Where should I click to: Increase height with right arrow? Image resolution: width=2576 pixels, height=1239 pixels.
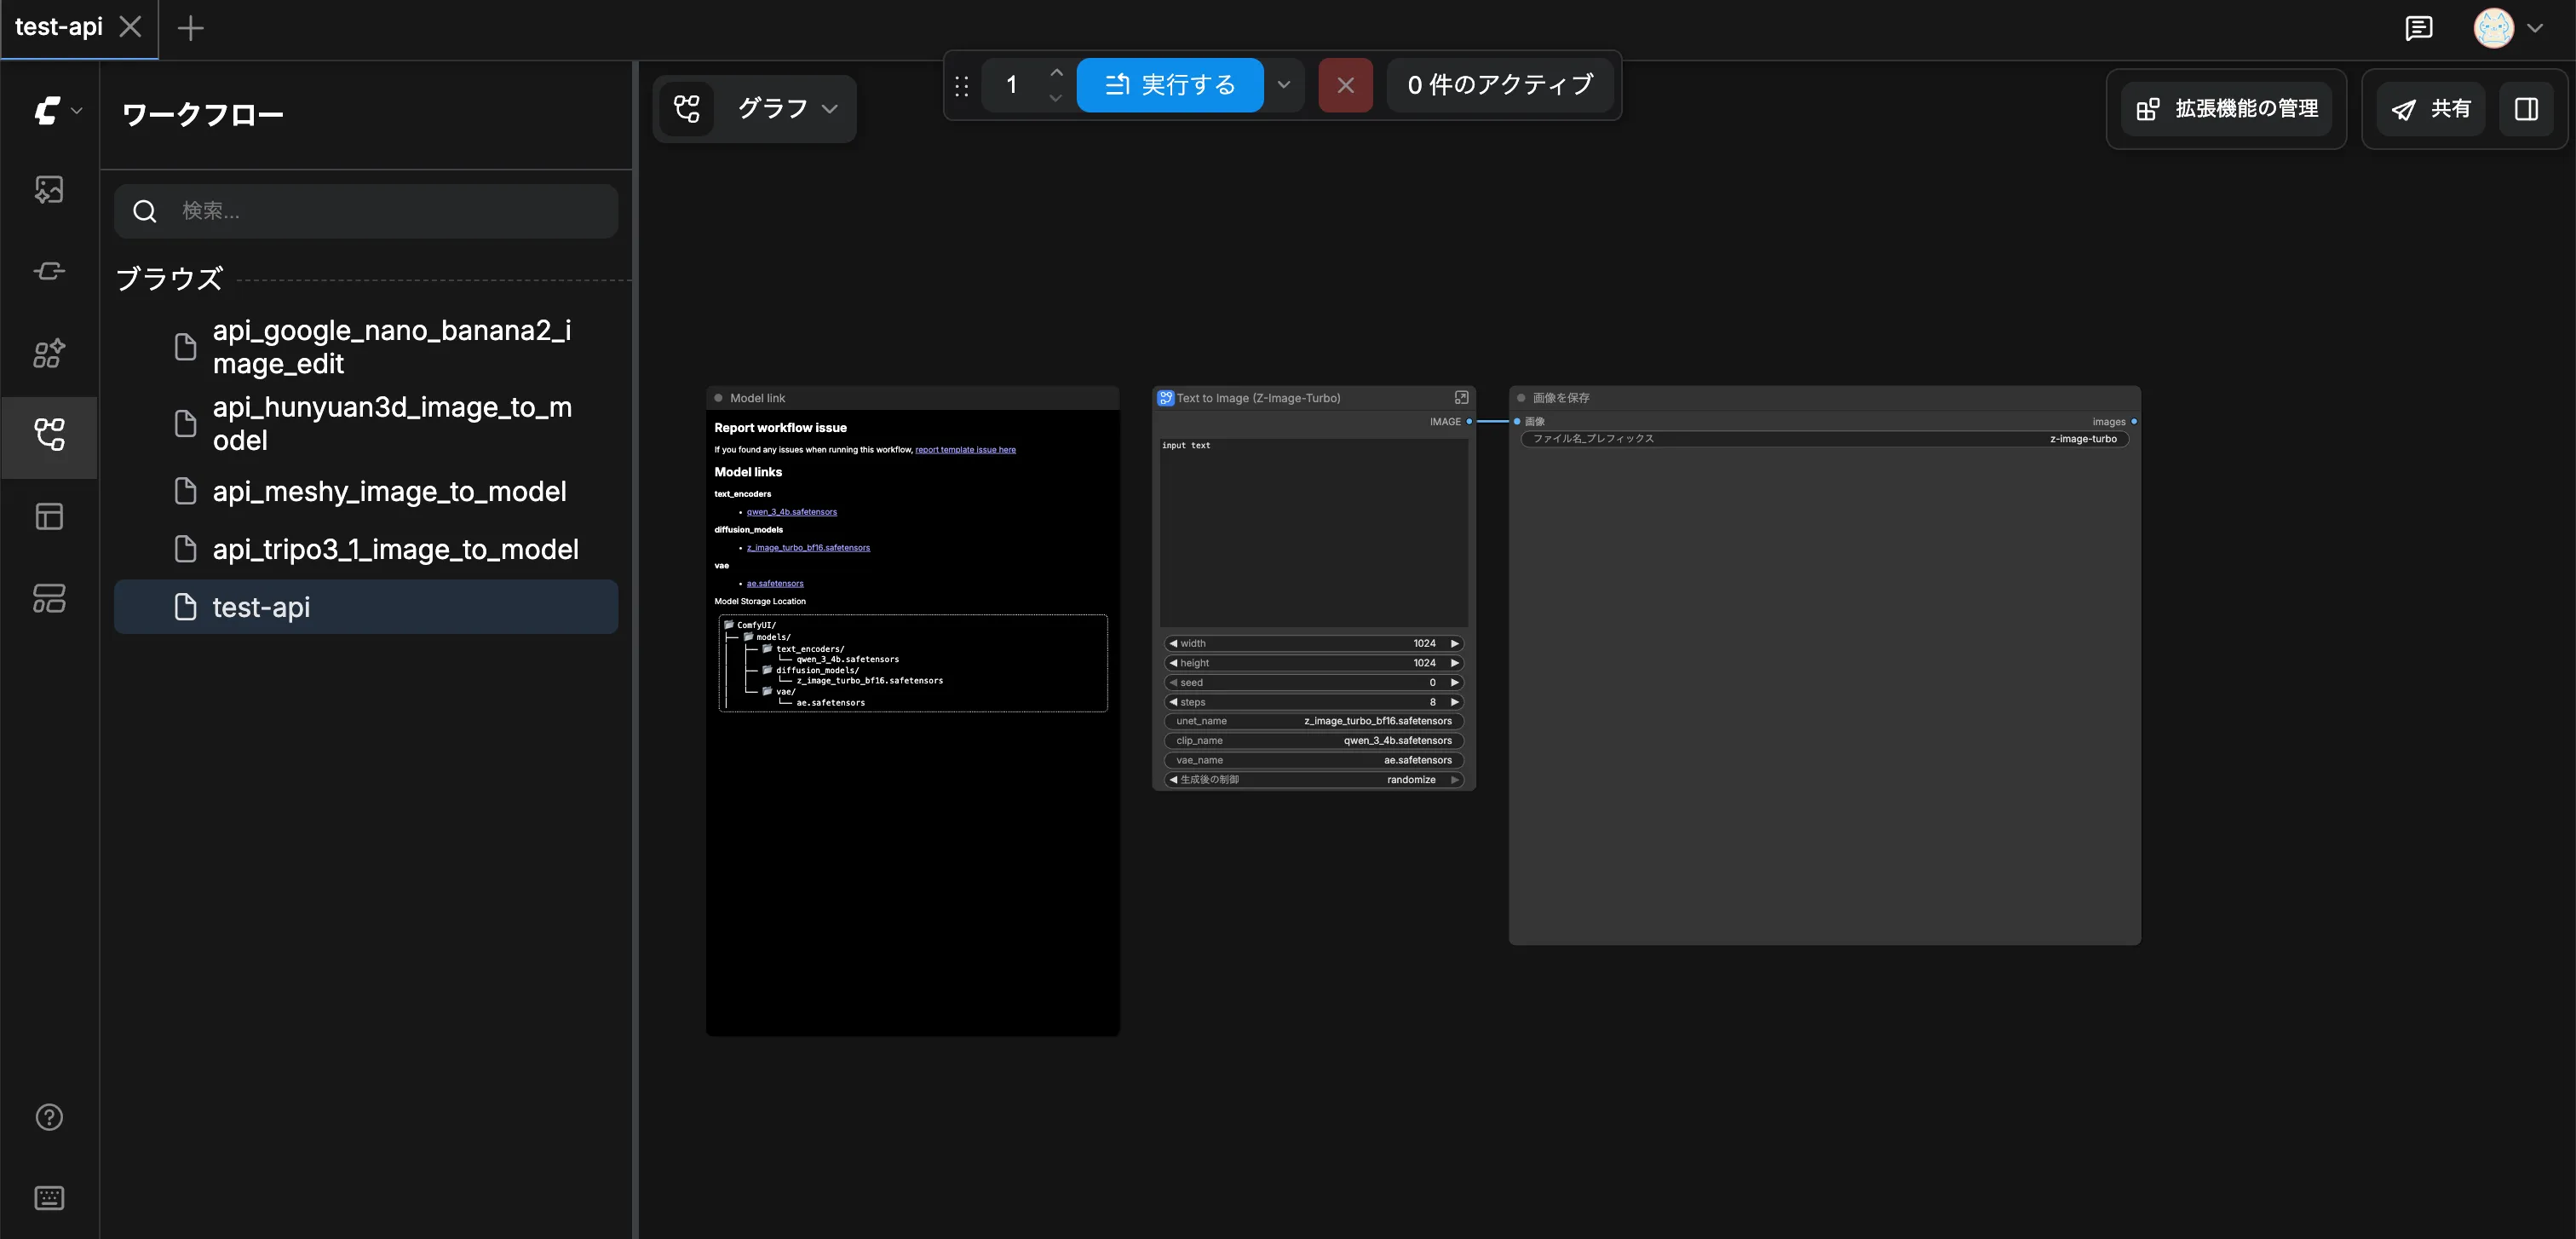1455,663
